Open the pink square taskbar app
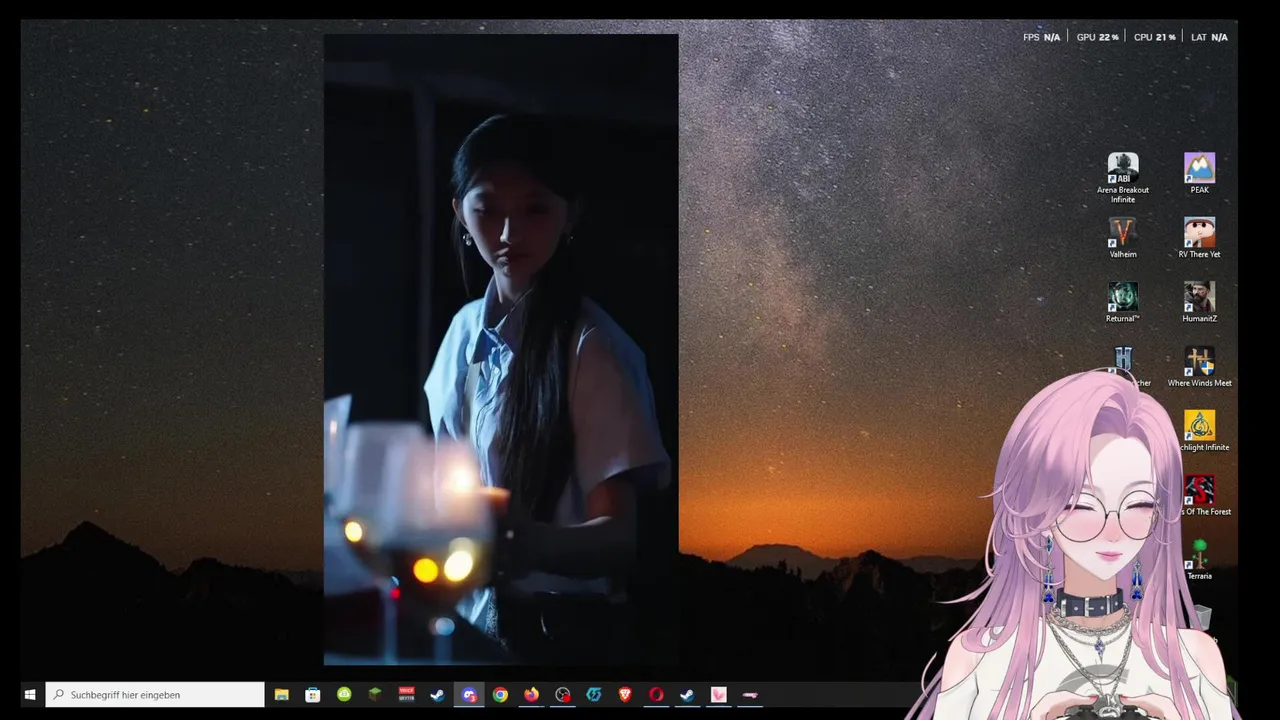1280x720 pixels. (x=718, y=694)
